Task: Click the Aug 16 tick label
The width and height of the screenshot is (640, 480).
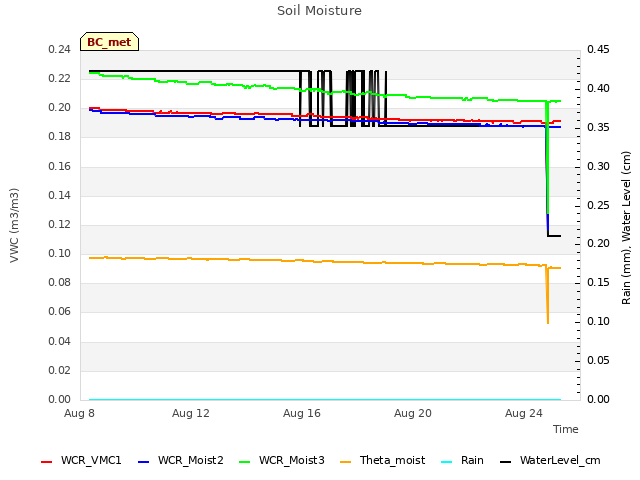Action: point(302,413)
